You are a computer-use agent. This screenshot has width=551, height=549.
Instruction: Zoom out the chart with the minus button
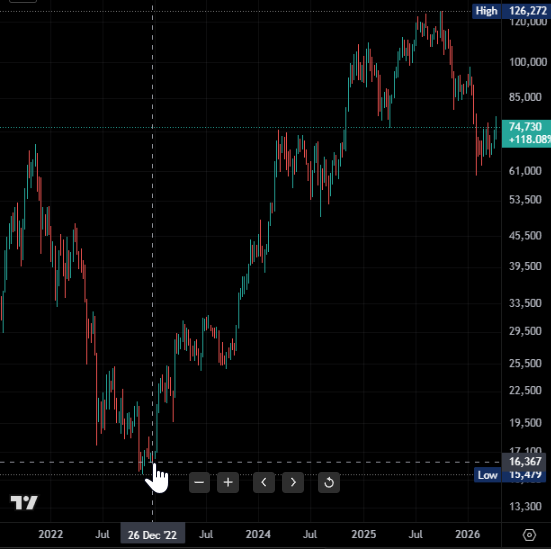199,482
